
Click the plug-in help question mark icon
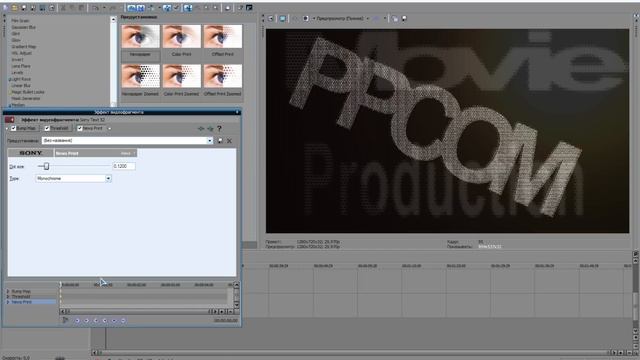(x=219, y=129)
